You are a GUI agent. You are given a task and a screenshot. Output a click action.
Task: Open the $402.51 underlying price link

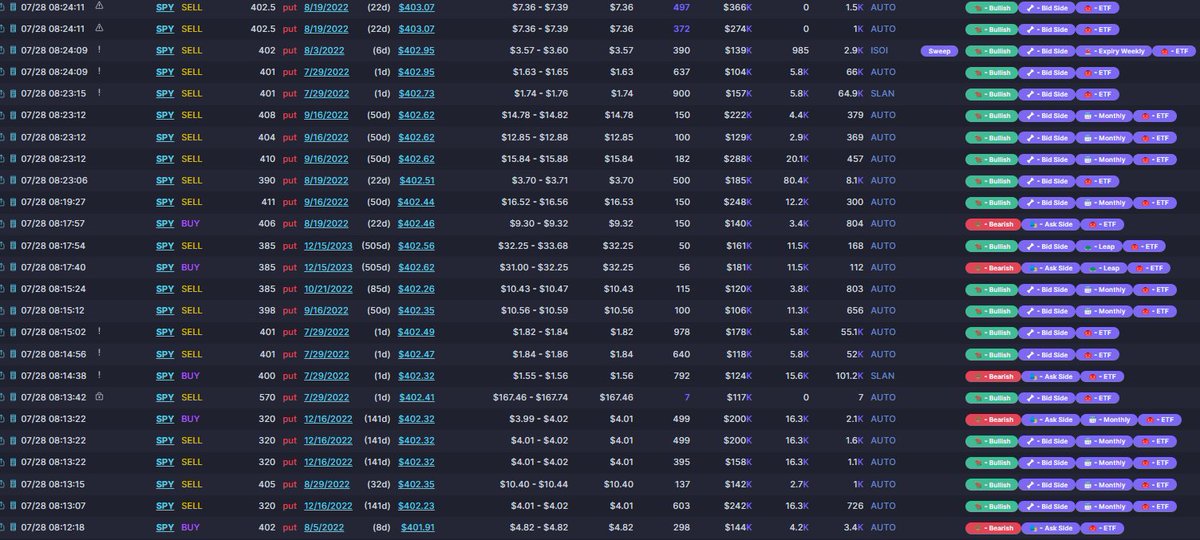click(x=417, y=181)
